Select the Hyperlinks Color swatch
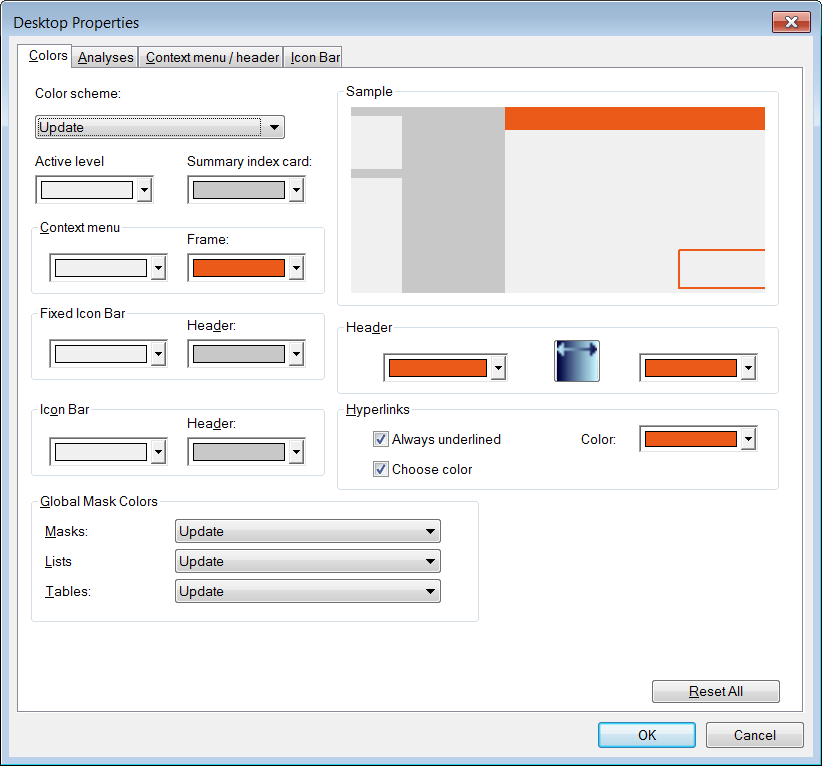The height and width of the screenshot is (766, 822). (690, 439)
